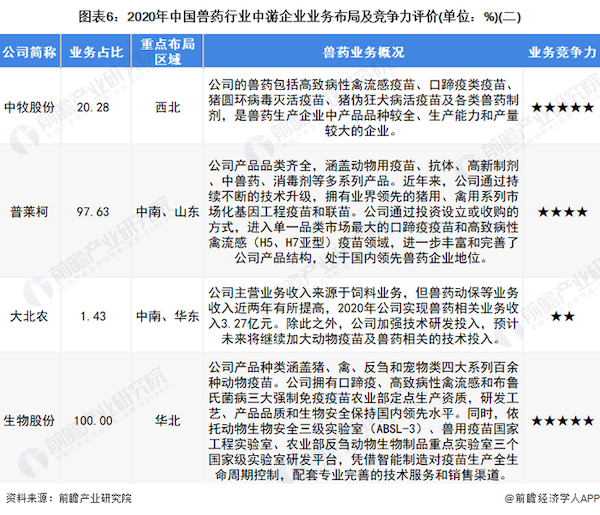600x515 pixels.
Task: Click the company name 生物股份
Action: [x=29, y=421]
